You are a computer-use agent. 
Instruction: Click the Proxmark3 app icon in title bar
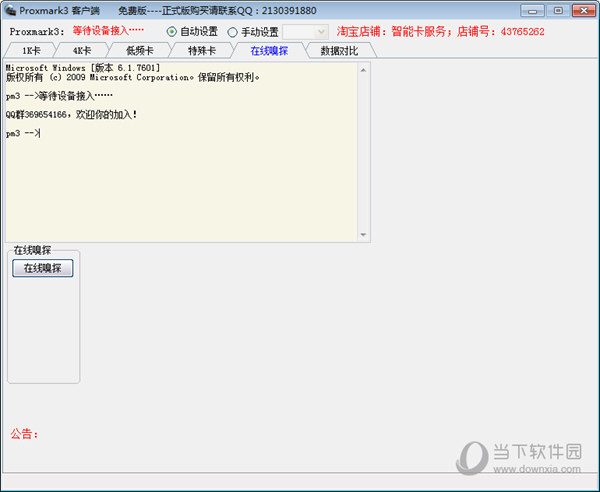(x=10, y=10)
